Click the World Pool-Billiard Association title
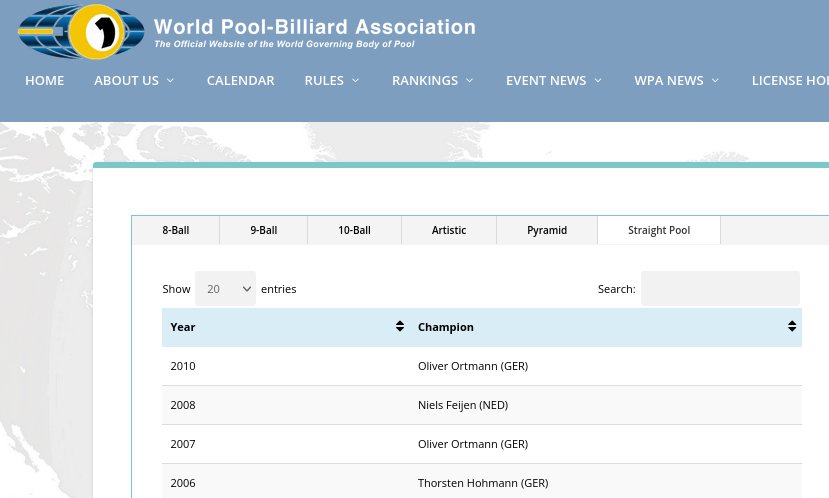The image size is (829, 498). [314, 27]
